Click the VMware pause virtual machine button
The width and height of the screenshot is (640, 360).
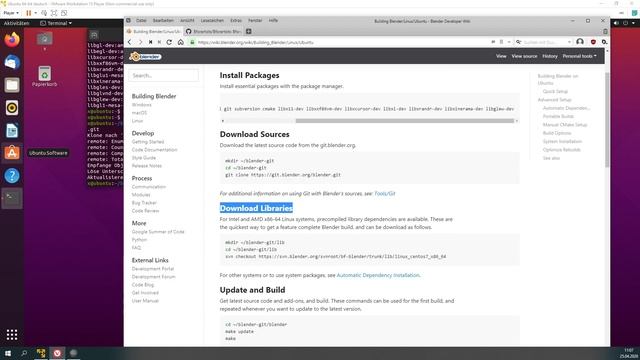pos(28,13)
